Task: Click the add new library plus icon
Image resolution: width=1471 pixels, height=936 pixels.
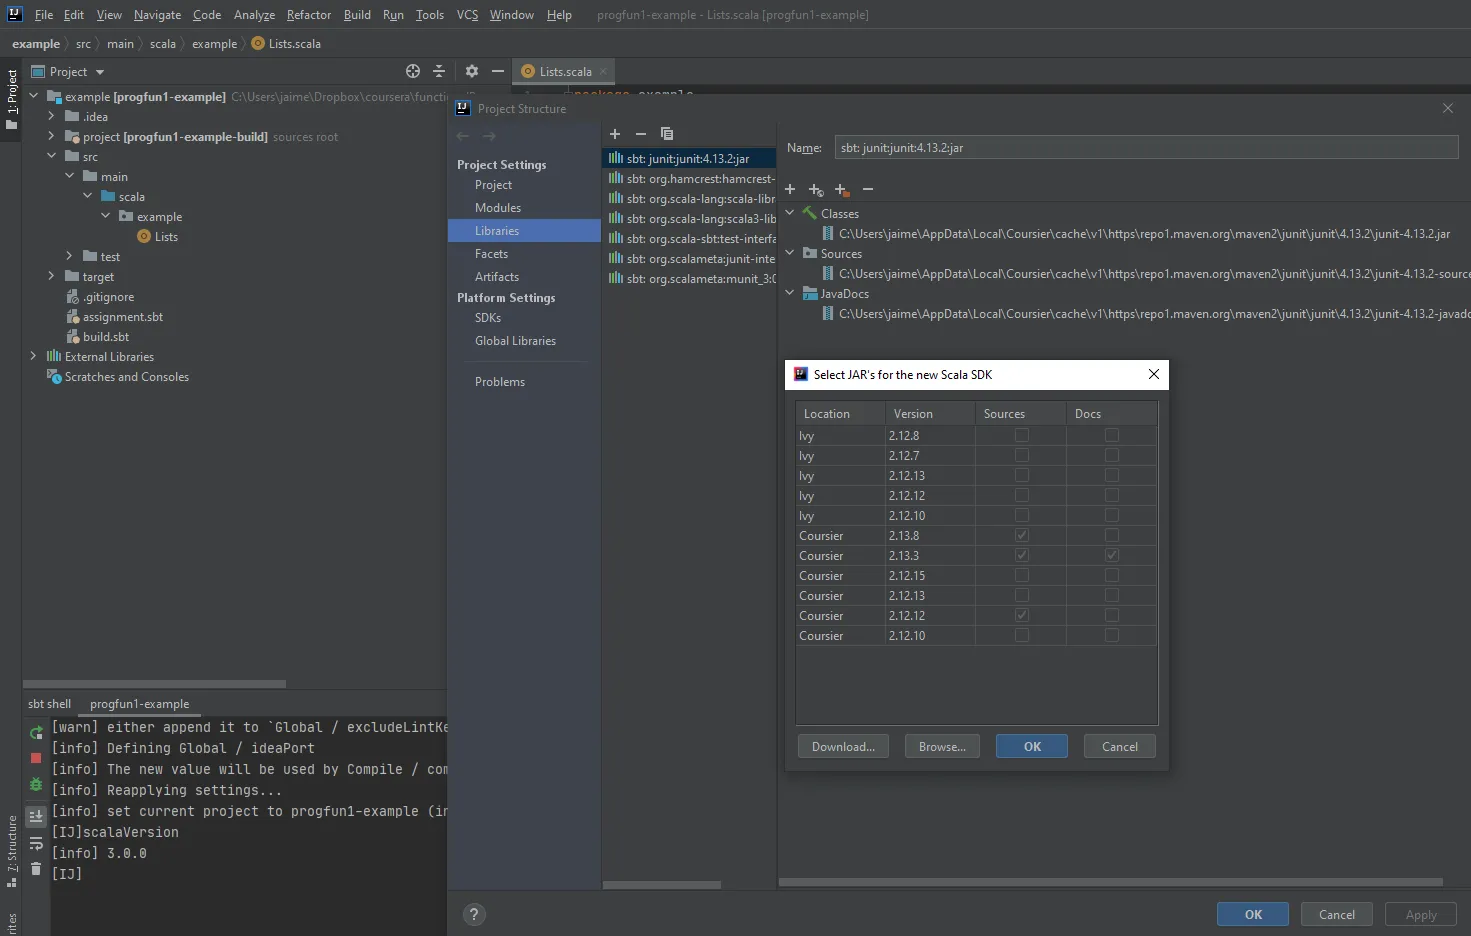Action: click(x=615, y=134)
